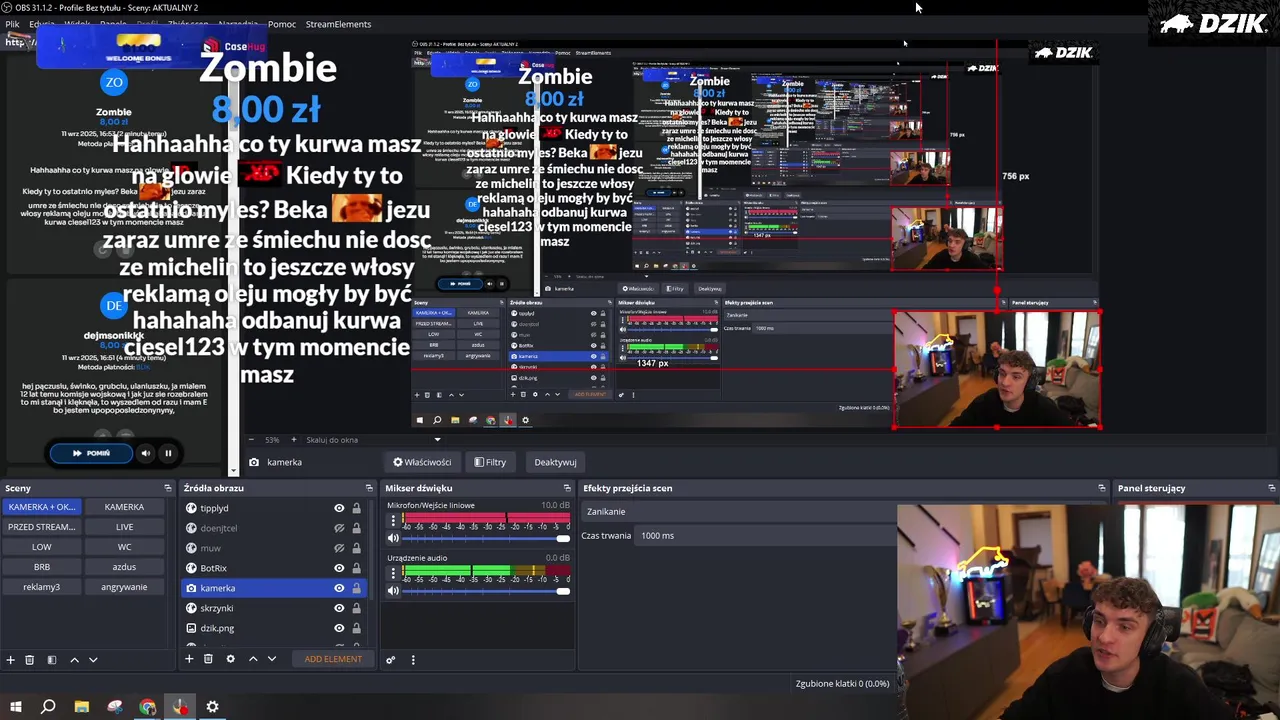Image resolution: width=1280 pixels, height=720 pixels.
Task: Undock the Panel sterujący dock
Action: click(1271, 488)
